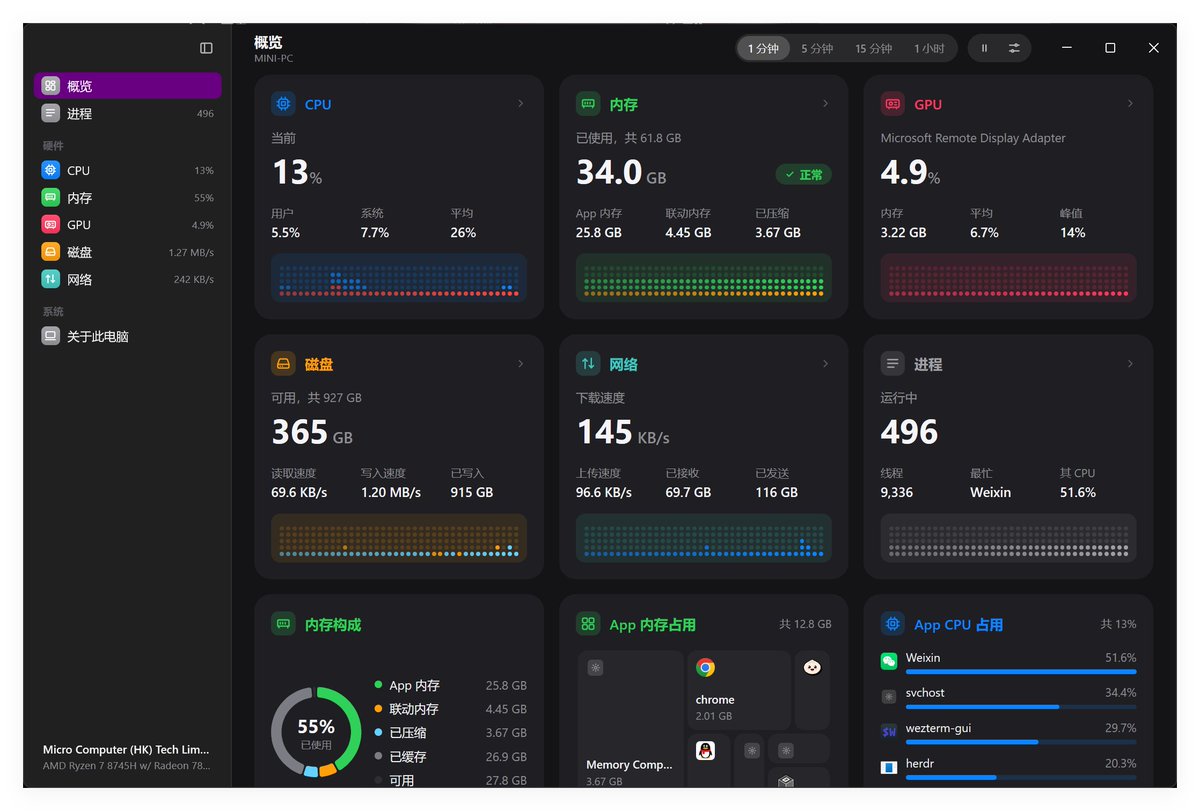Click the orange 磁盘 icon in the sidebar
1200x811 pixels.
tap(51, 252)
